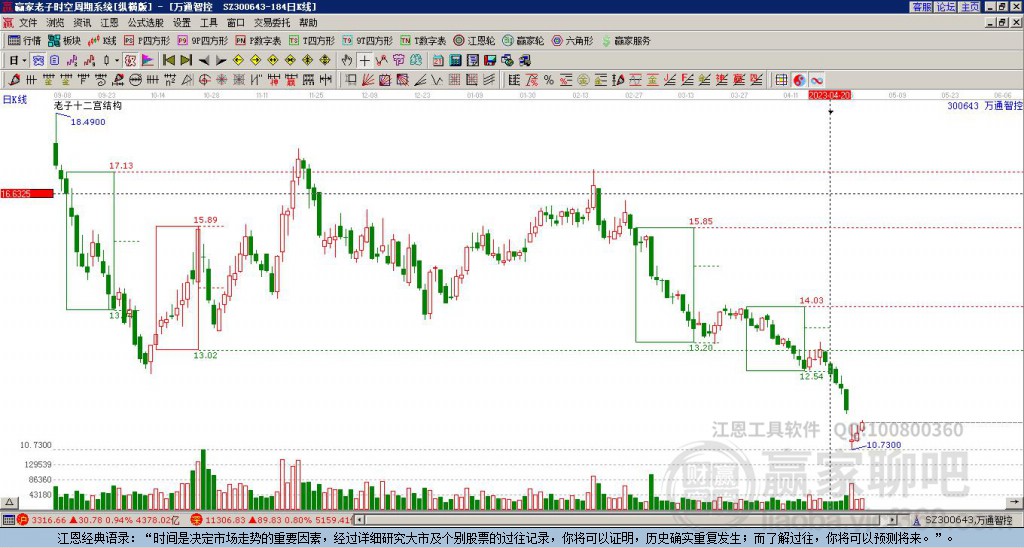Open the 浏览 menu
The image size is (1024, 548).
[x=56, y=23]
